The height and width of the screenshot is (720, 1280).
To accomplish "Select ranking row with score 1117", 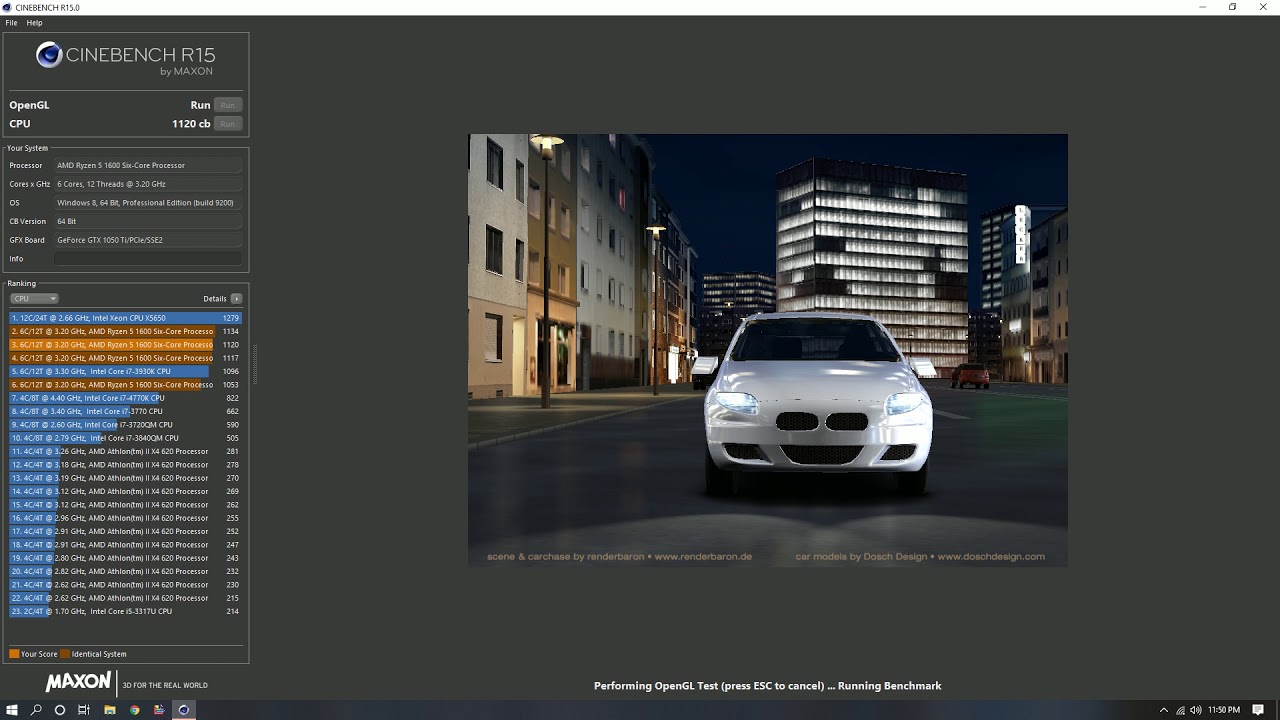I will coord(126,358).
